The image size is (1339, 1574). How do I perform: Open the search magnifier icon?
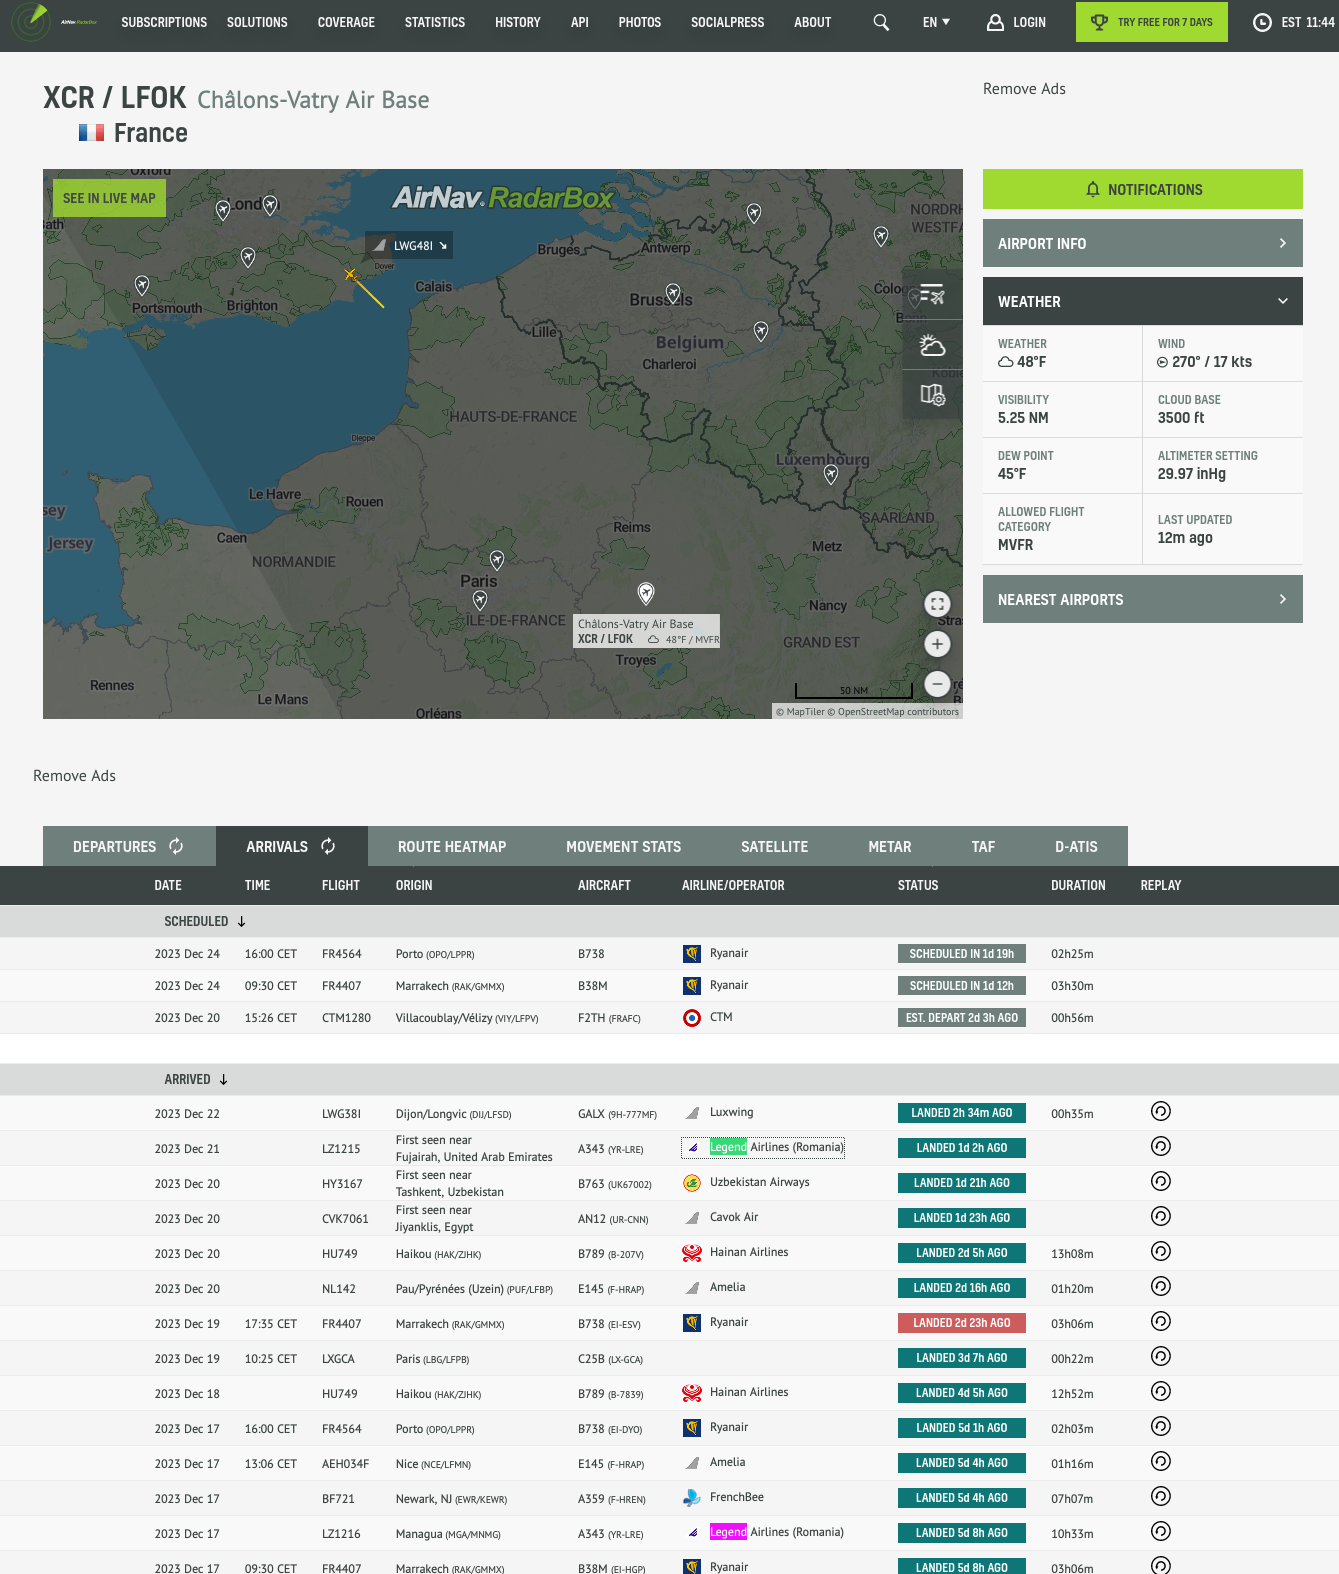tap(881, 22)
